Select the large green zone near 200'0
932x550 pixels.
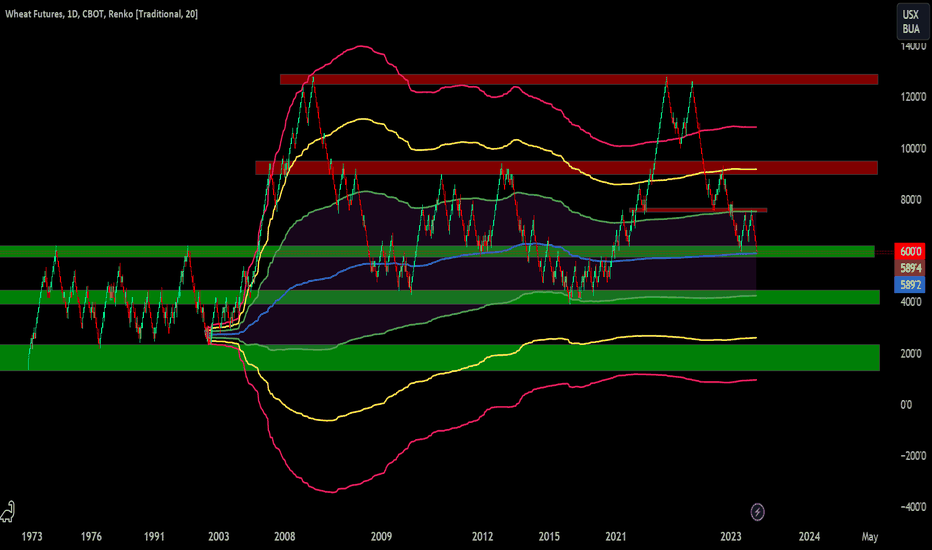click(440, 357)
